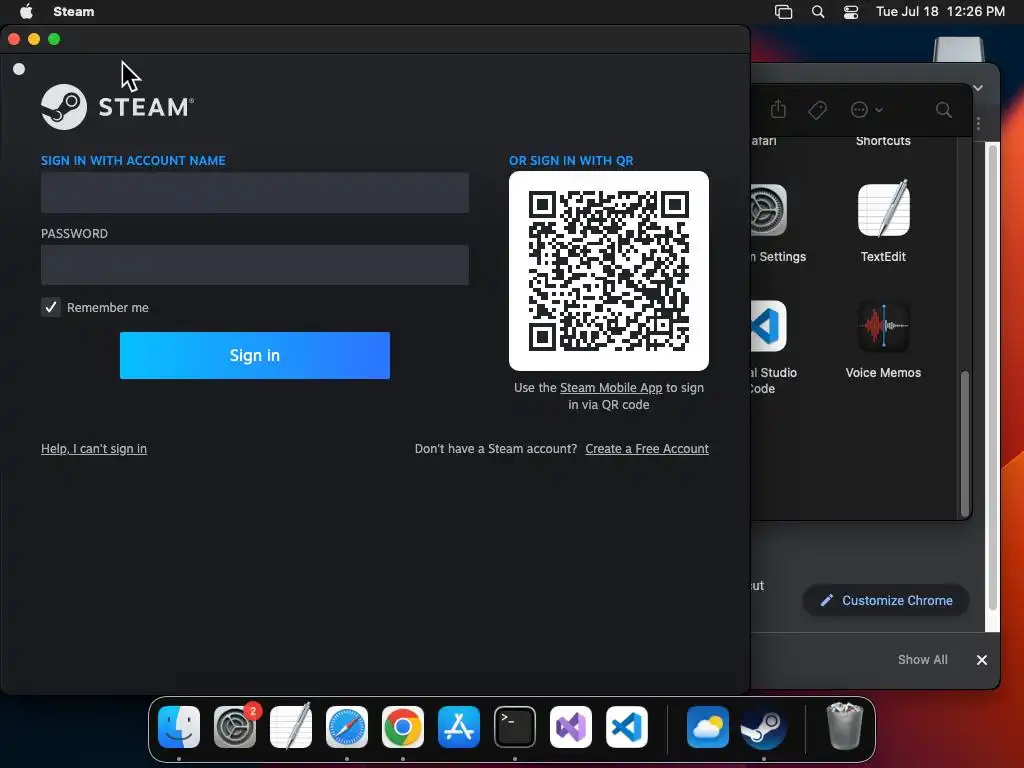Click the Chrome page scrollbar
This screenshot has width=1024, height=768.
(x=993, y=377)
